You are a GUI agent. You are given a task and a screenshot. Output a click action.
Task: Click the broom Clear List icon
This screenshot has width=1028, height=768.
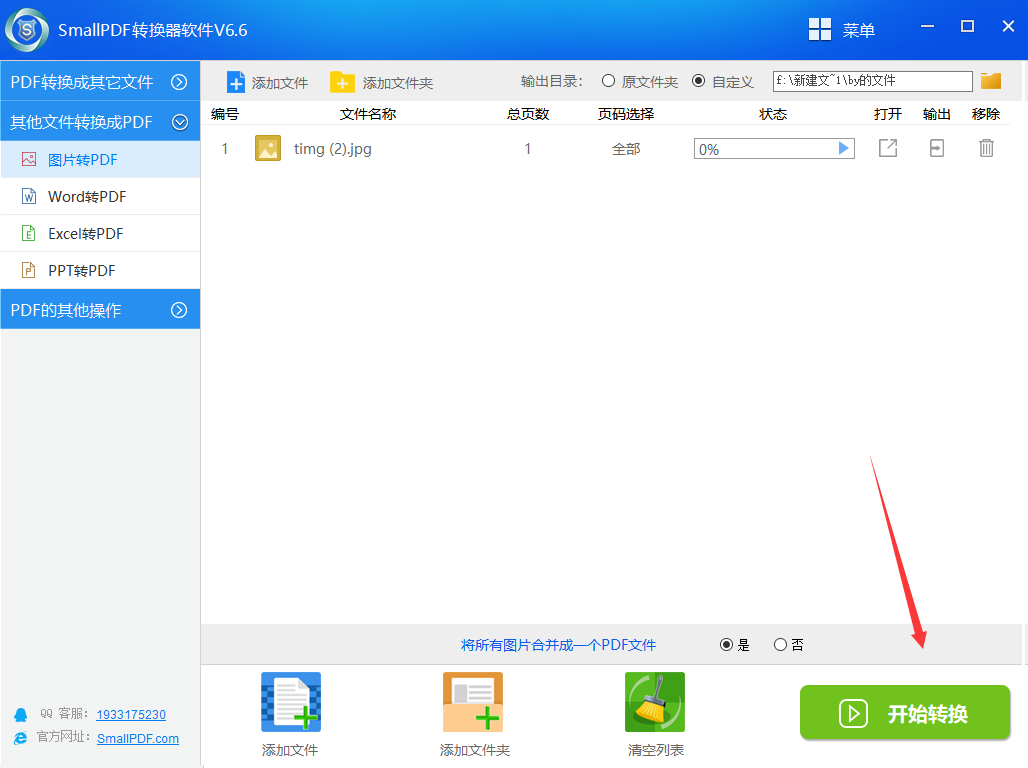coord(655,703)
